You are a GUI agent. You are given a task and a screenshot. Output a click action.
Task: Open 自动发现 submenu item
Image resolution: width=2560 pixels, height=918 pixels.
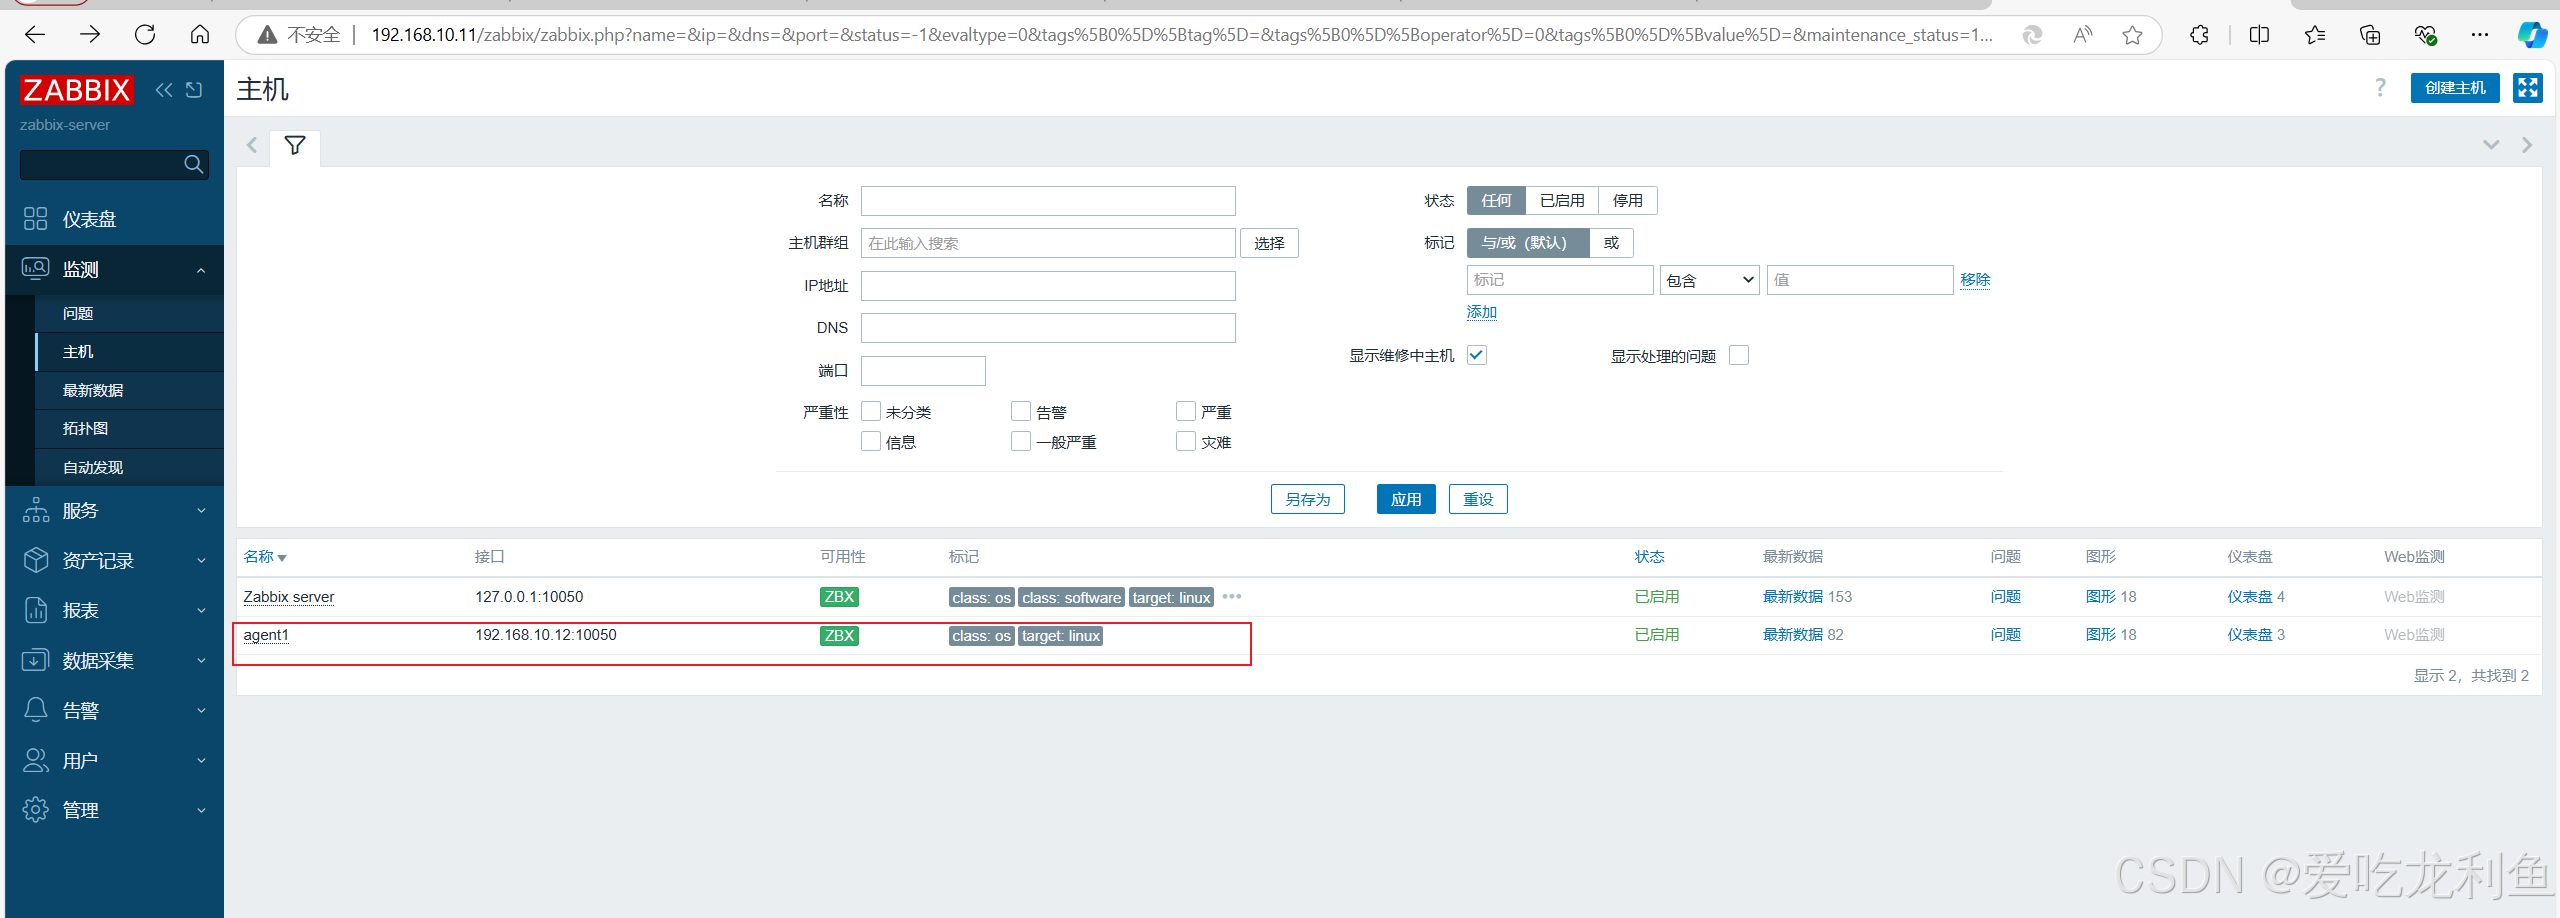click(129, 468)
